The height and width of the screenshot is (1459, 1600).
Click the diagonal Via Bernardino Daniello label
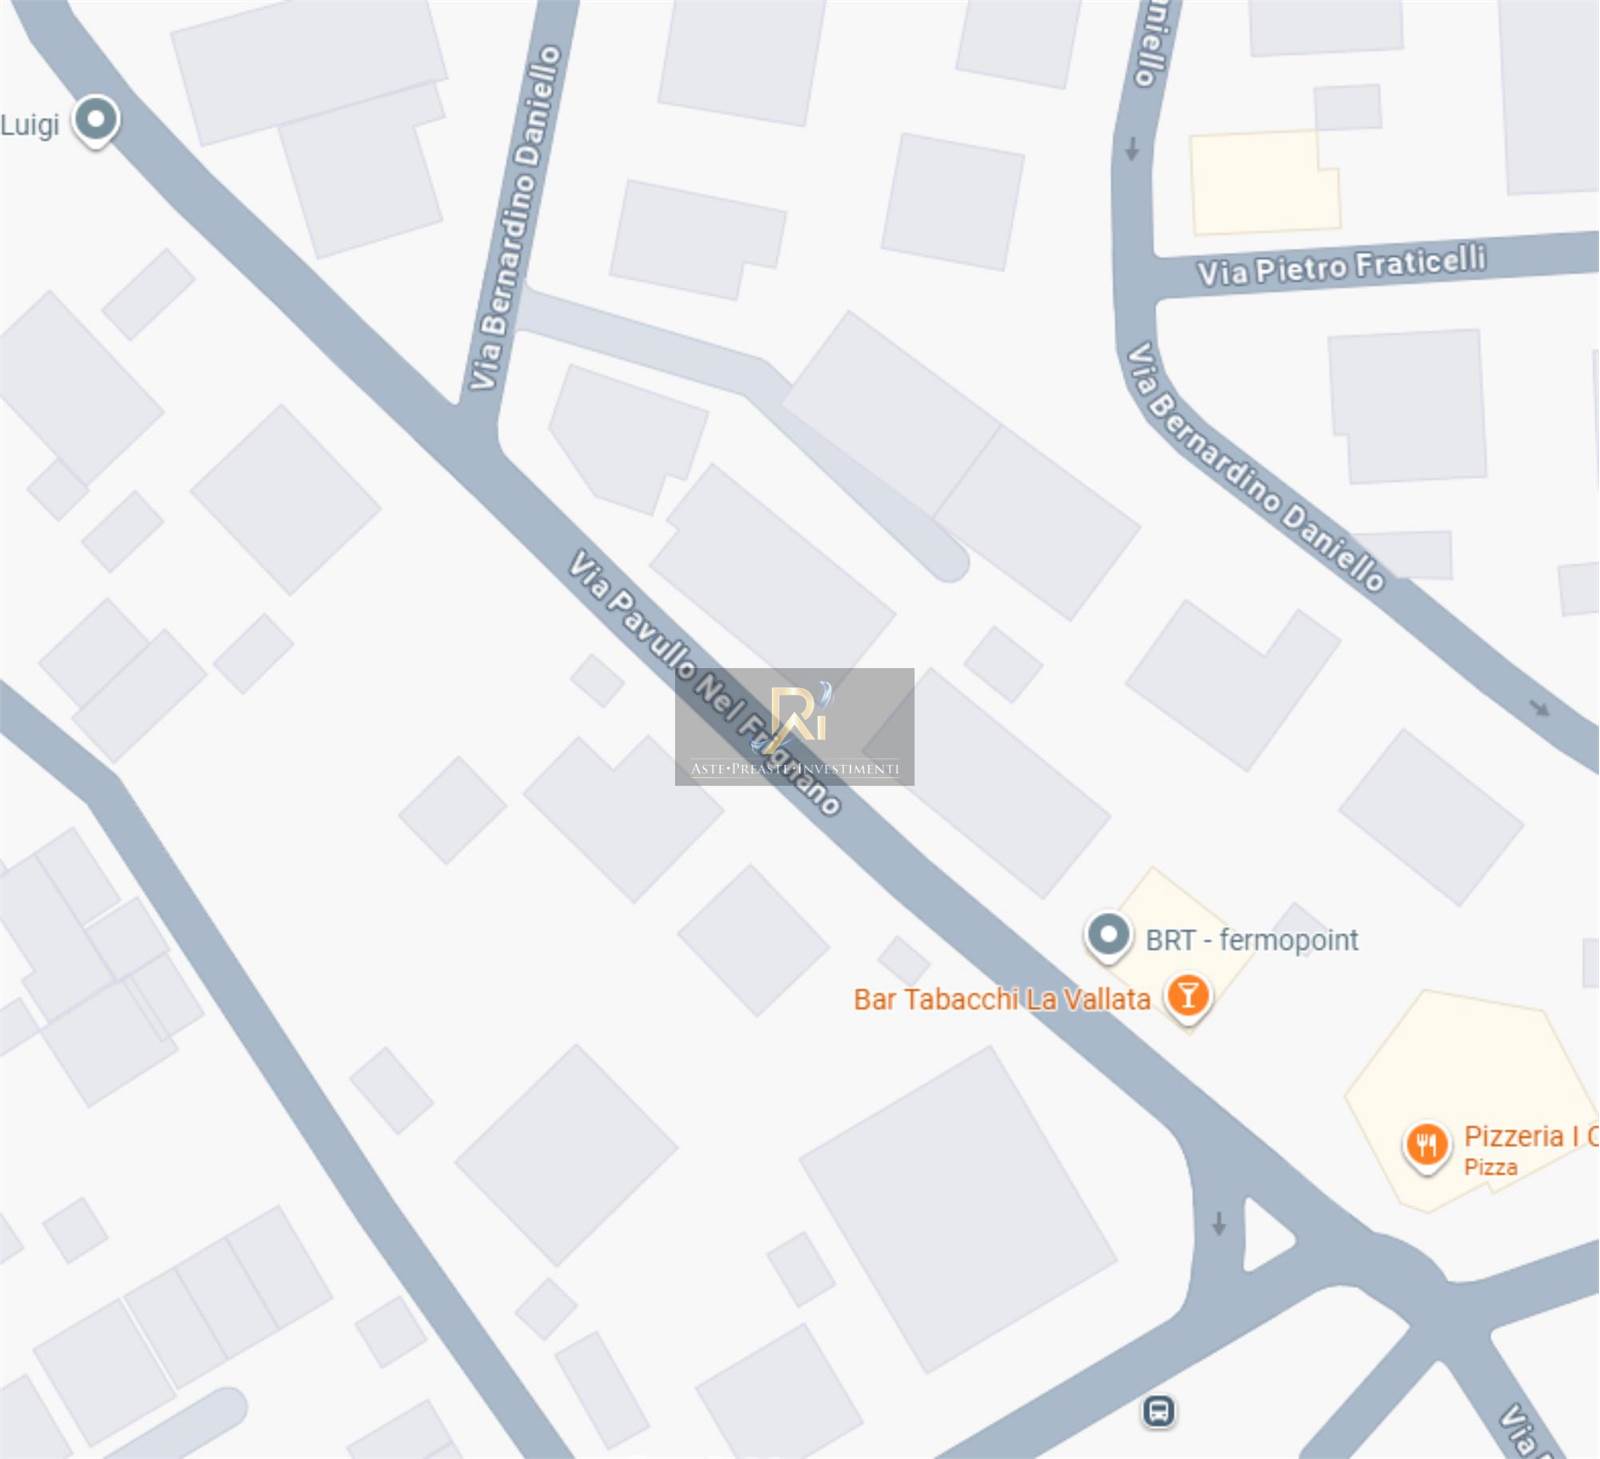pos(1256,467)
